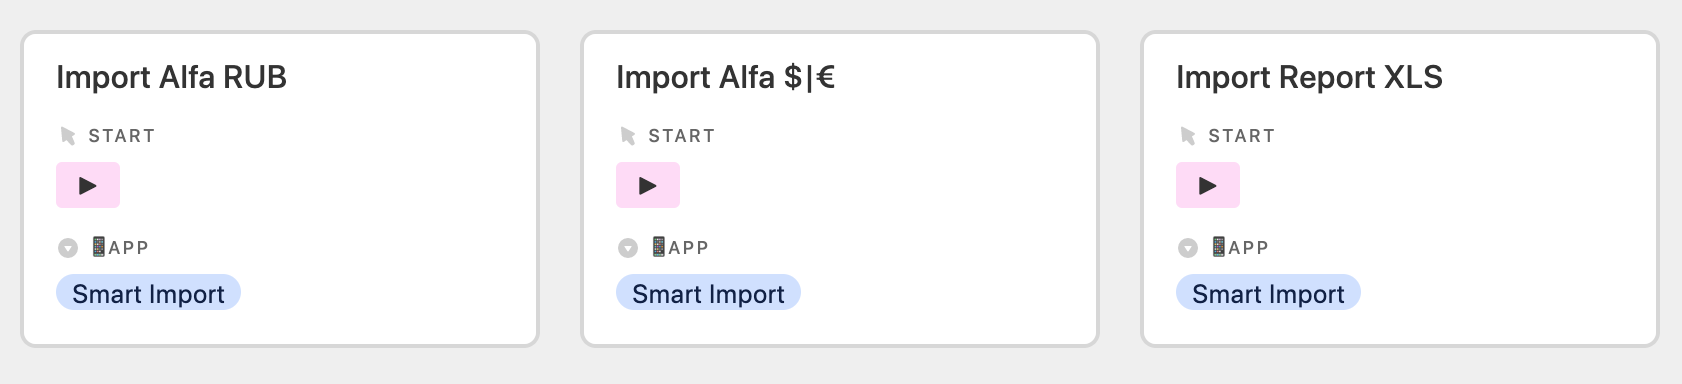Open the Import Alfa $|€ card title
1682x384 pixels.
(726, 77)
